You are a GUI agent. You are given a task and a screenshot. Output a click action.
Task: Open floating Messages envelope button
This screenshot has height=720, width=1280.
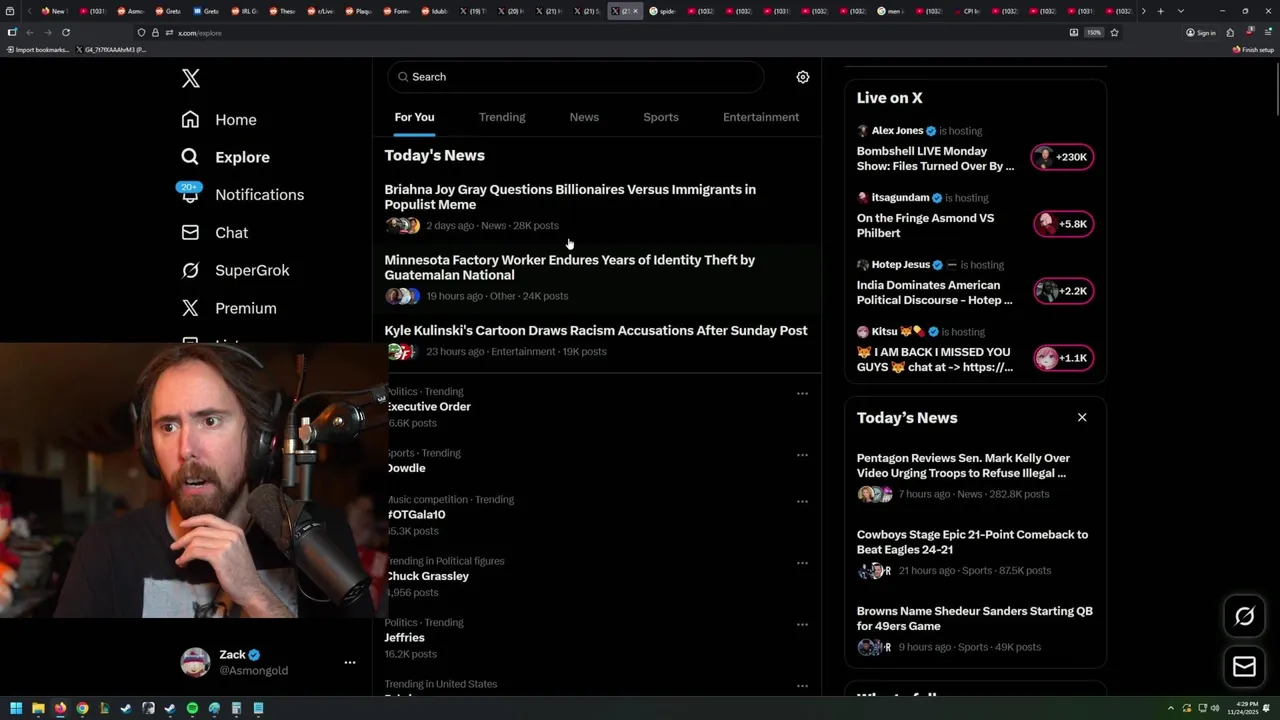coord(1244,667)
